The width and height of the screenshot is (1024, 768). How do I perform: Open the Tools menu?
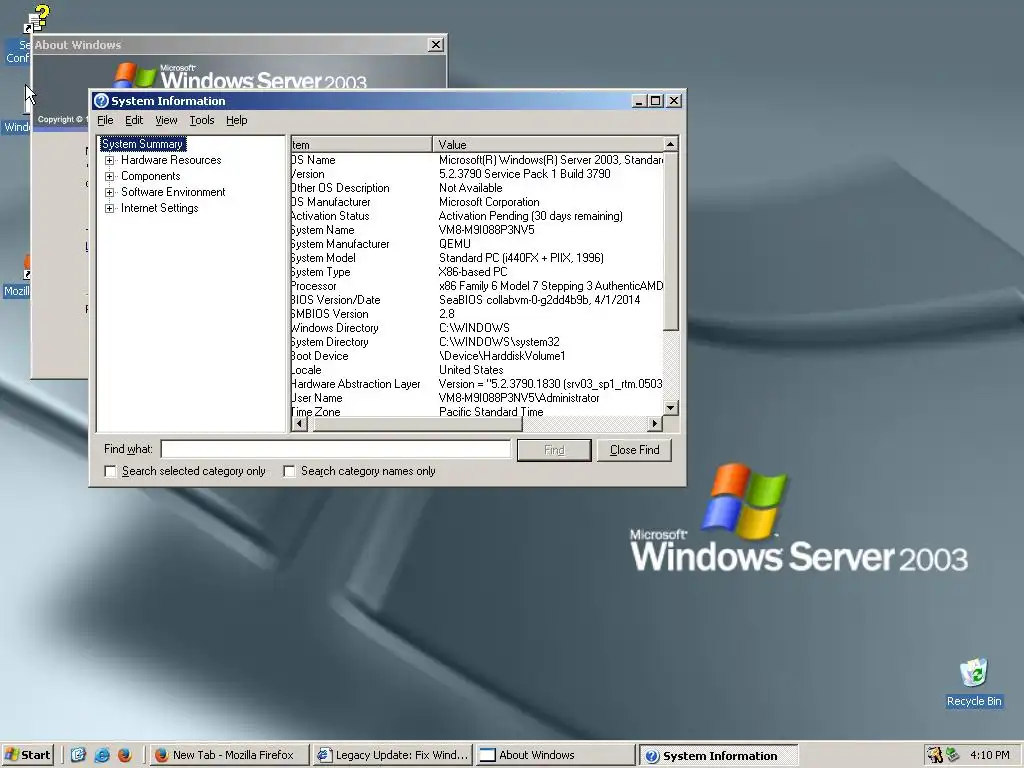(202, 120)
